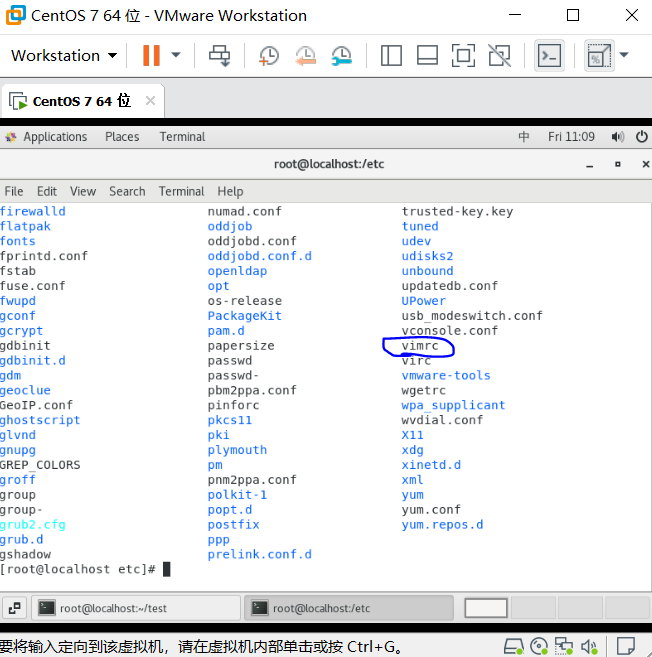Send Ctrl+Alt+Del to the VM
652x657 pixels.
tap(220, 56)
